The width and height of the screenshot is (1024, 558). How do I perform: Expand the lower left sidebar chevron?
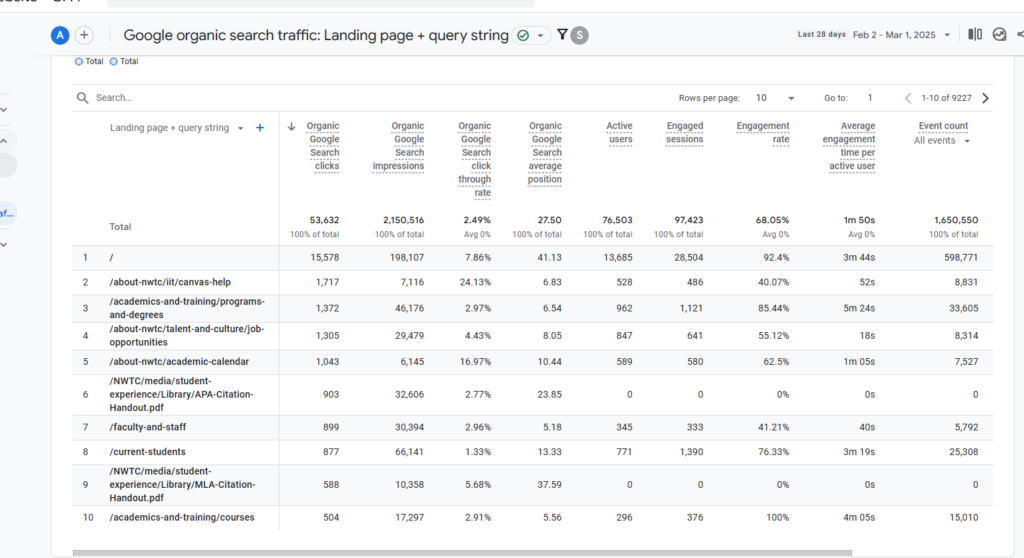pyautogui.click(x=4, y=244)
